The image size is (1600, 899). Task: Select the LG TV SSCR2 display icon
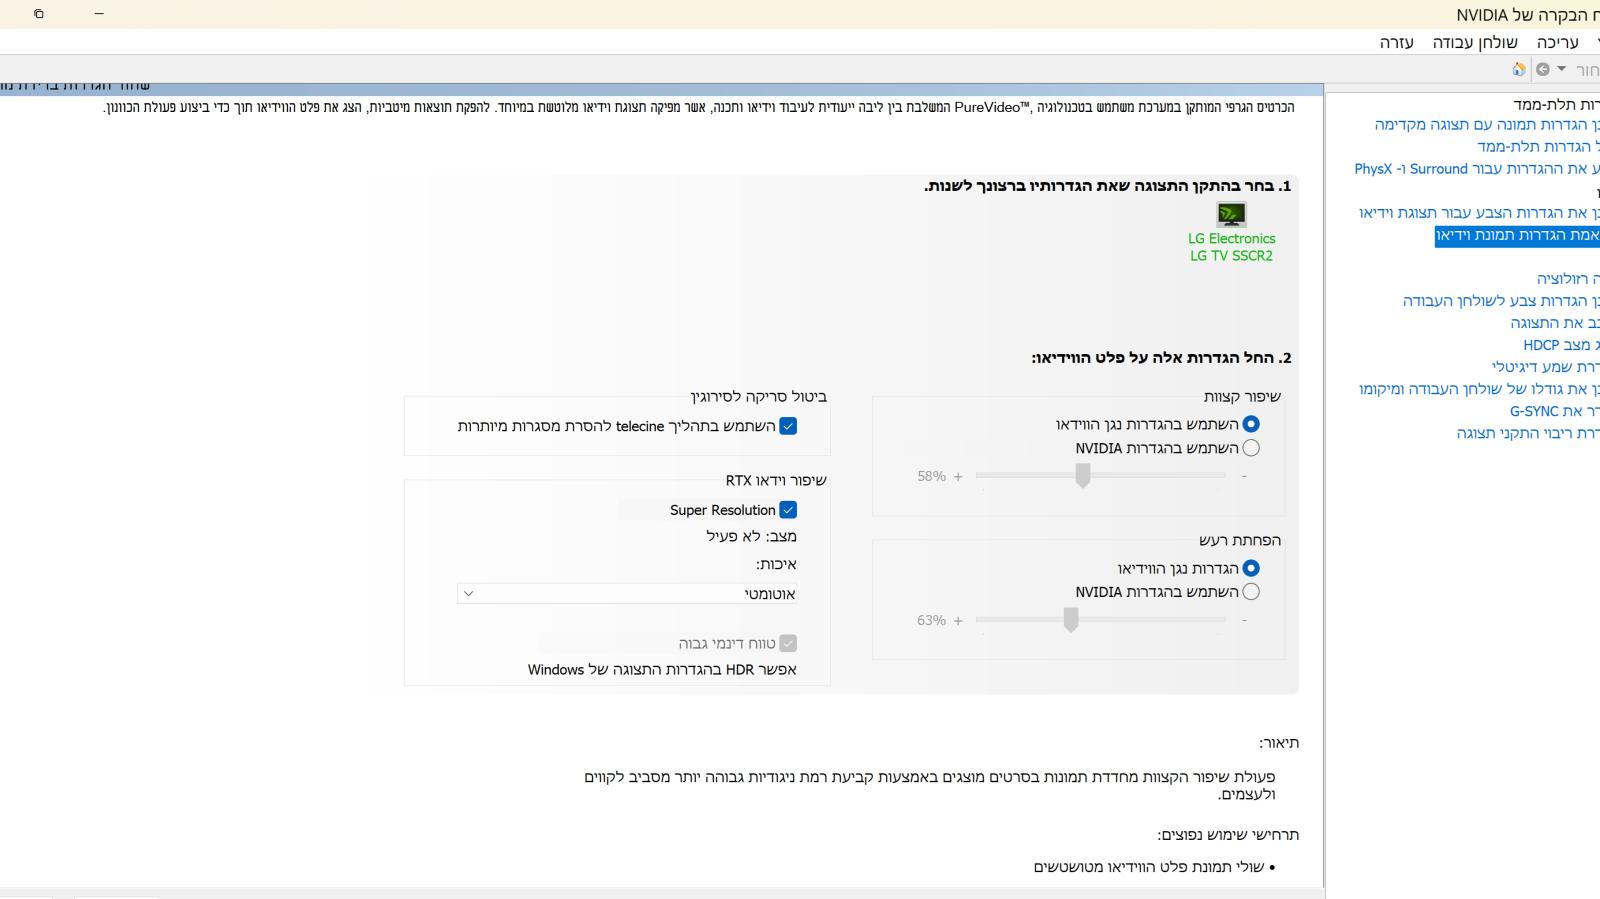(1231, 215)
